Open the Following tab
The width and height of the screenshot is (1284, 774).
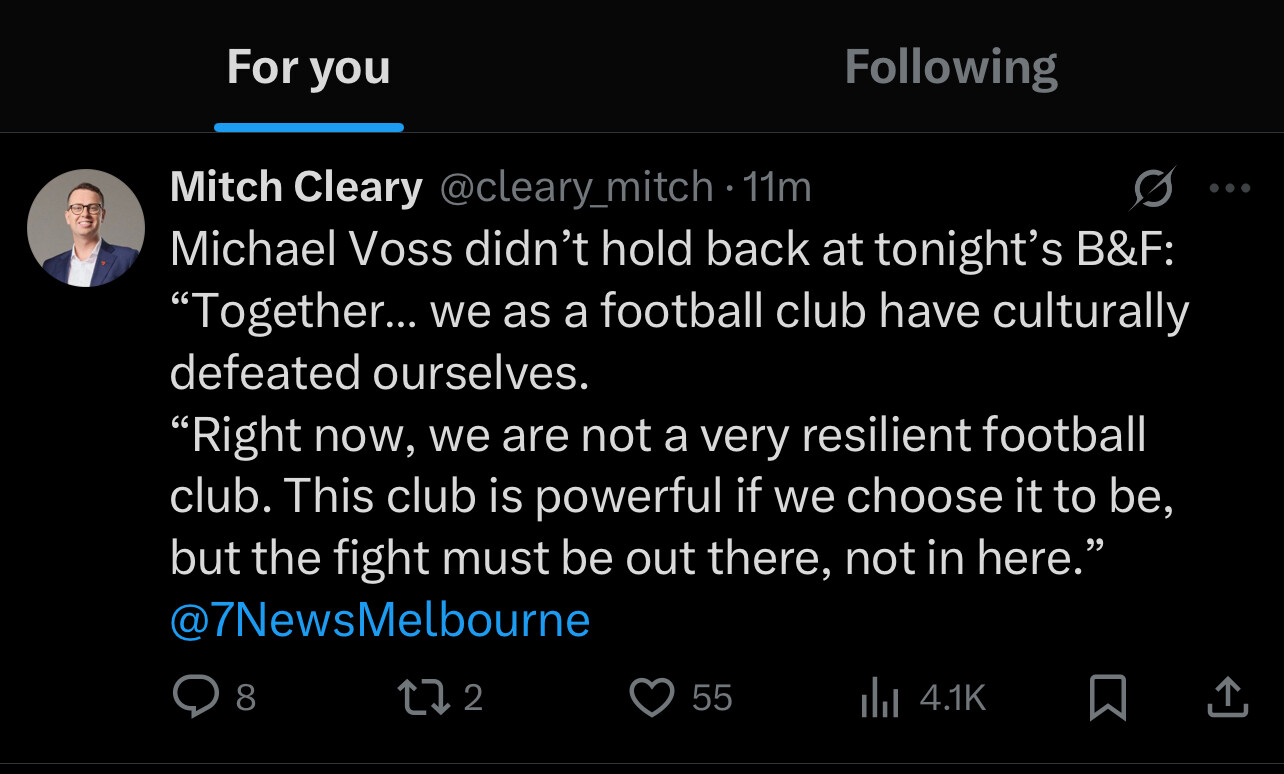point(950,68)
